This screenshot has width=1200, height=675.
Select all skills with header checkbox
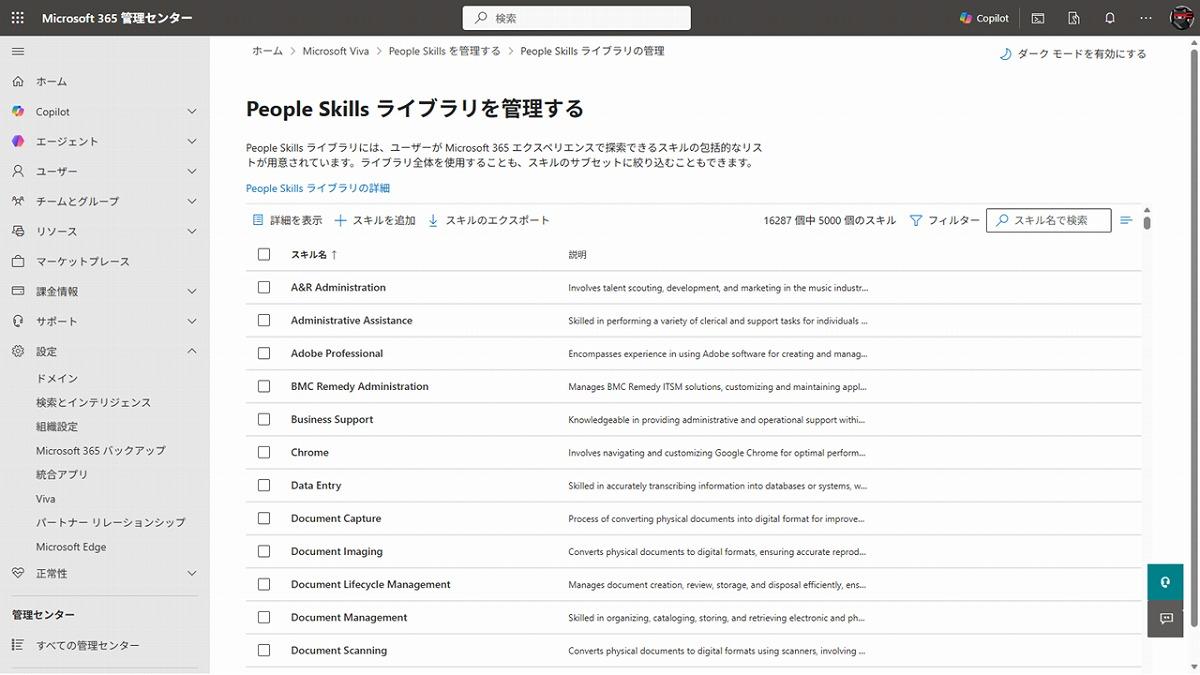point(264,254)
